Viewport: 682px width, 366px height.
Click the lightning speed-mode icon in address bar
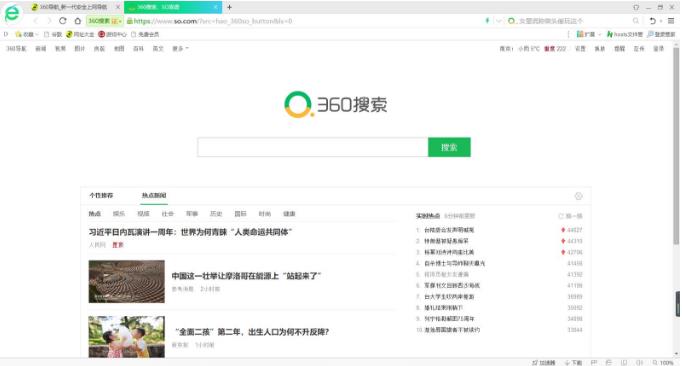[487, 20]
